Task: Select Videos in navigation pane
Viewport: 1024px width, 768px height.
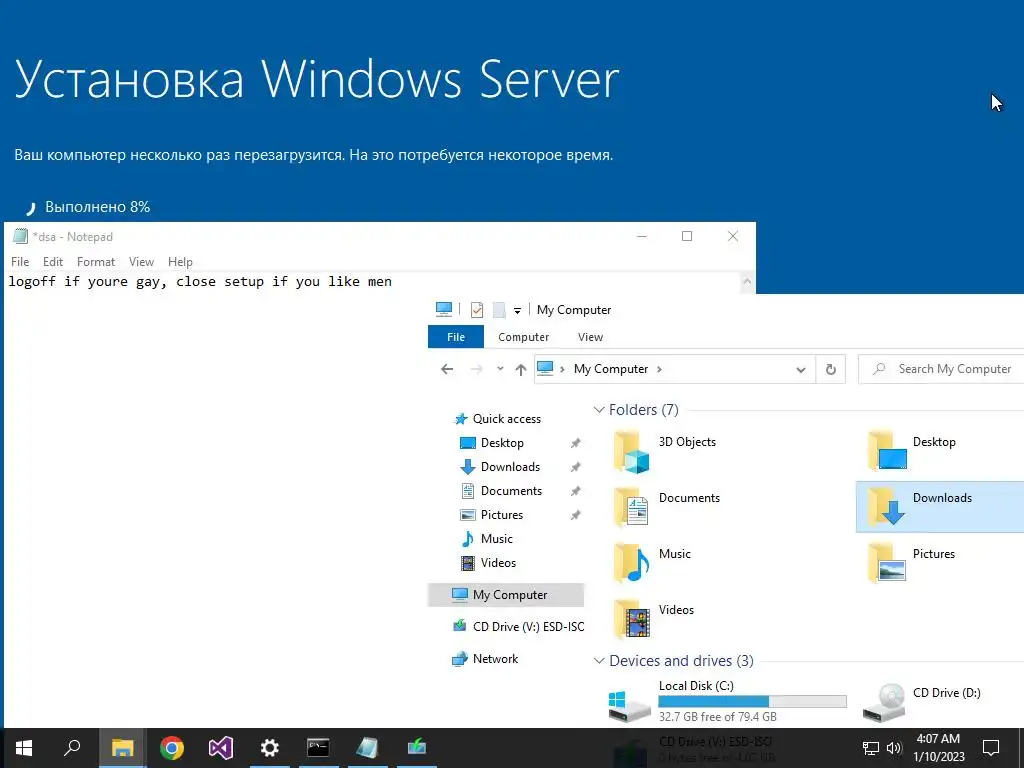Action: click(498, 563)
